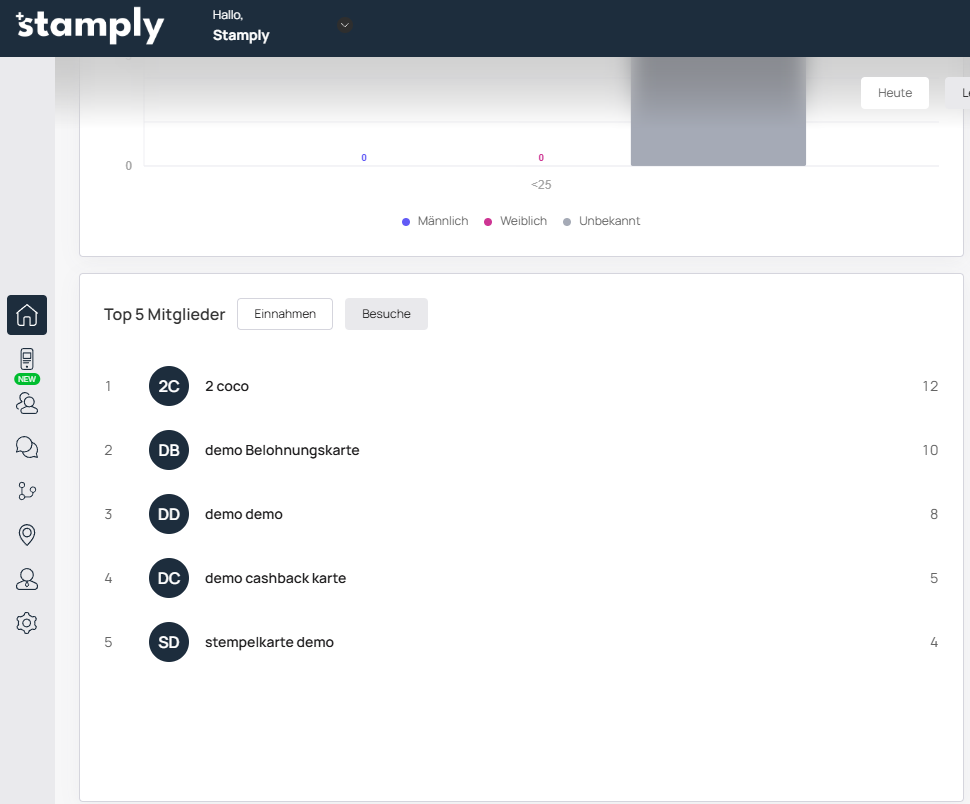The height and width of the screenshot is (804, 970).
Task: Open the mobile card icon marked NEW
Action: click(x=27, y=360)
